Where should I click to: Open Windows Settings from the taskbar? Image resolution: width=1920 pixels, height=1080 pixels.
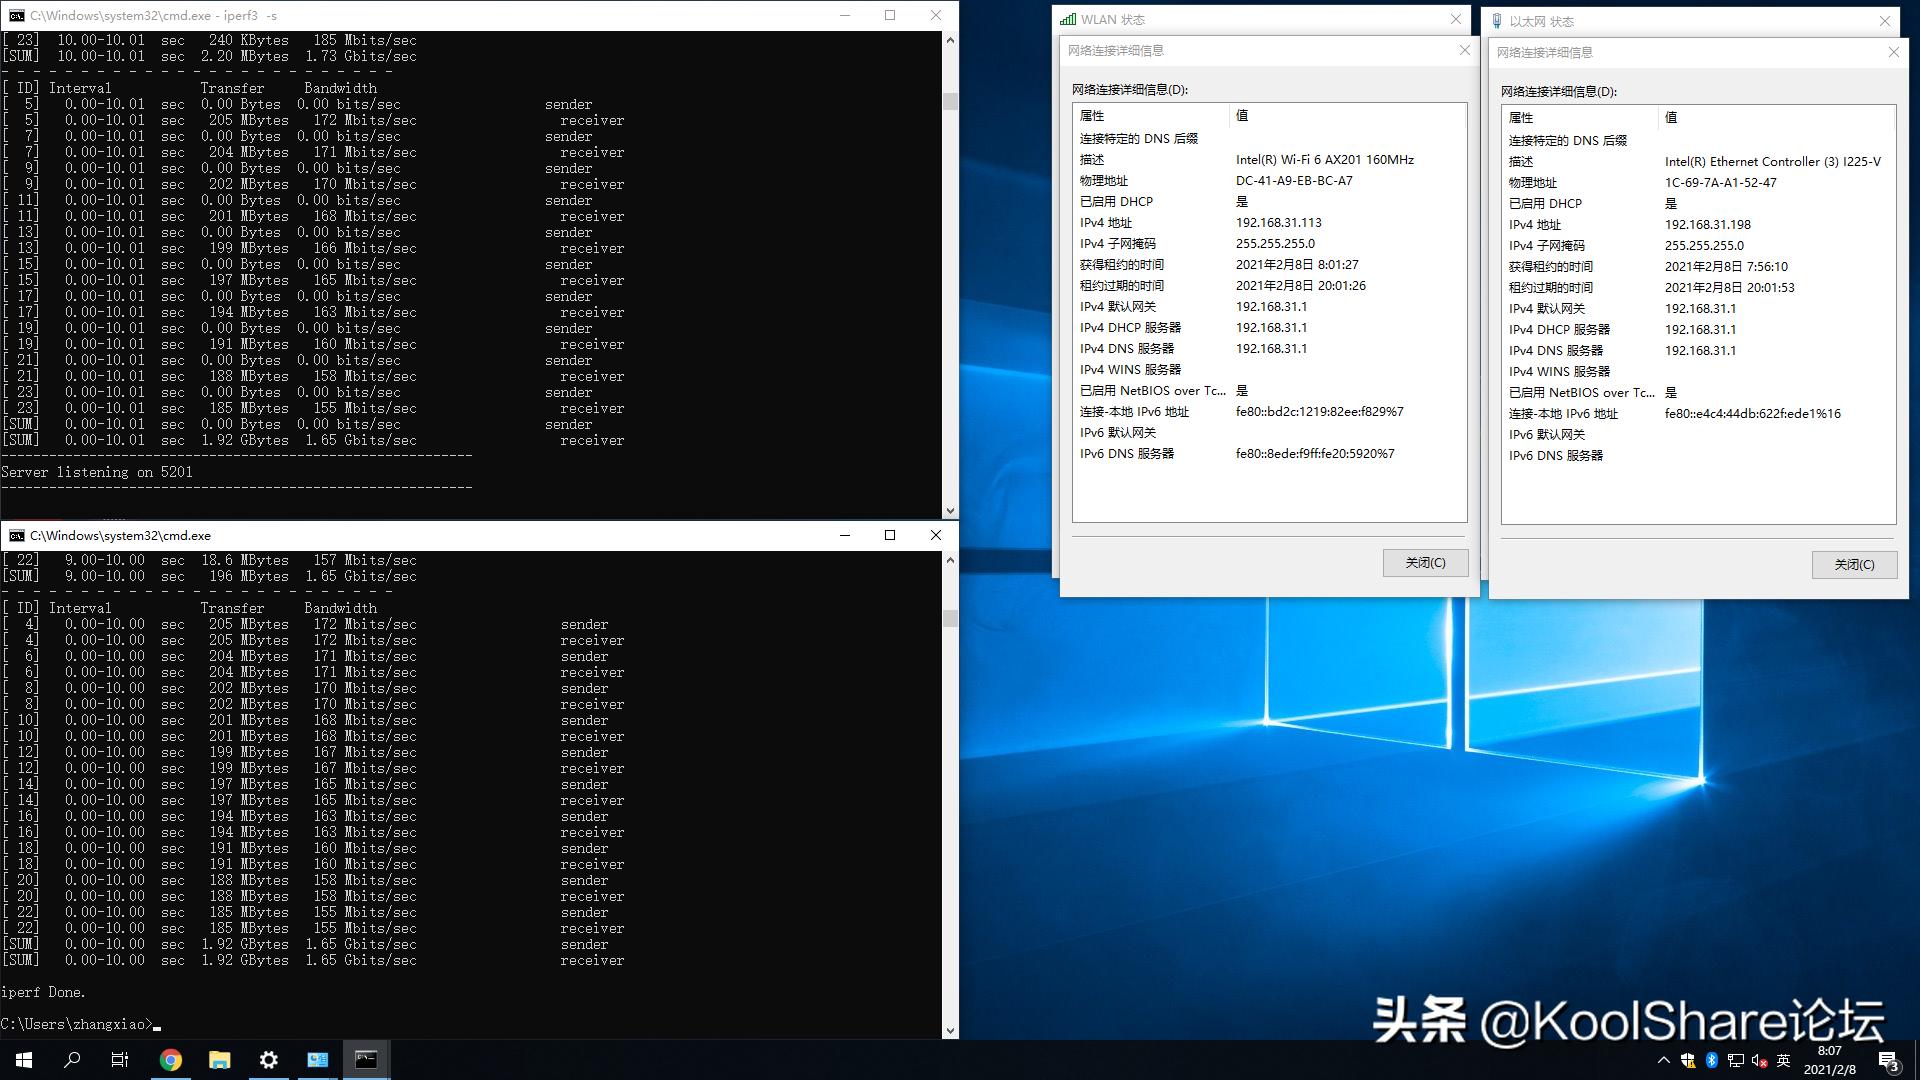click(268, 1059)
